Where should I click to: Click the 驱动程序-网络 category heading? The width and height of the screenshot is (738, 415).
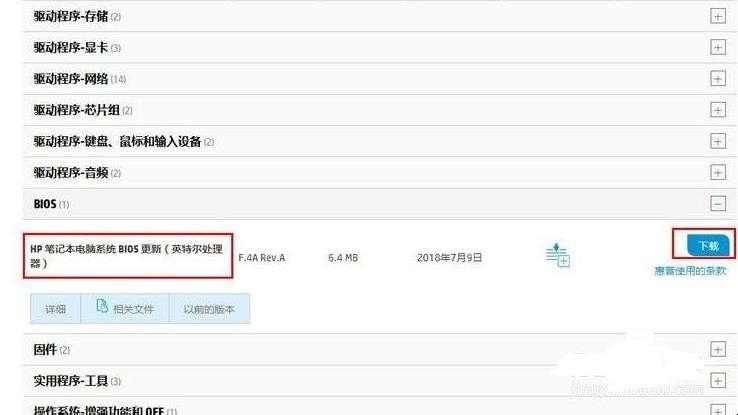71,79
